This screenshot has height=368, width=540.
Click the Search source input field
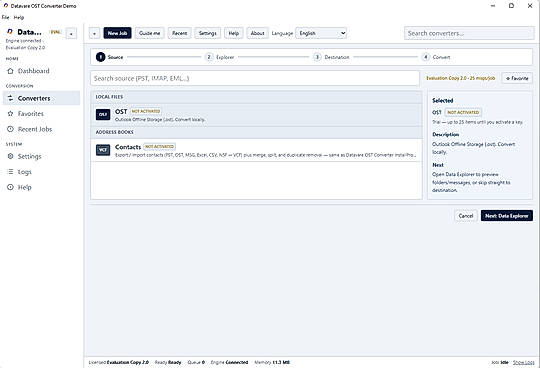coord(255,78)
